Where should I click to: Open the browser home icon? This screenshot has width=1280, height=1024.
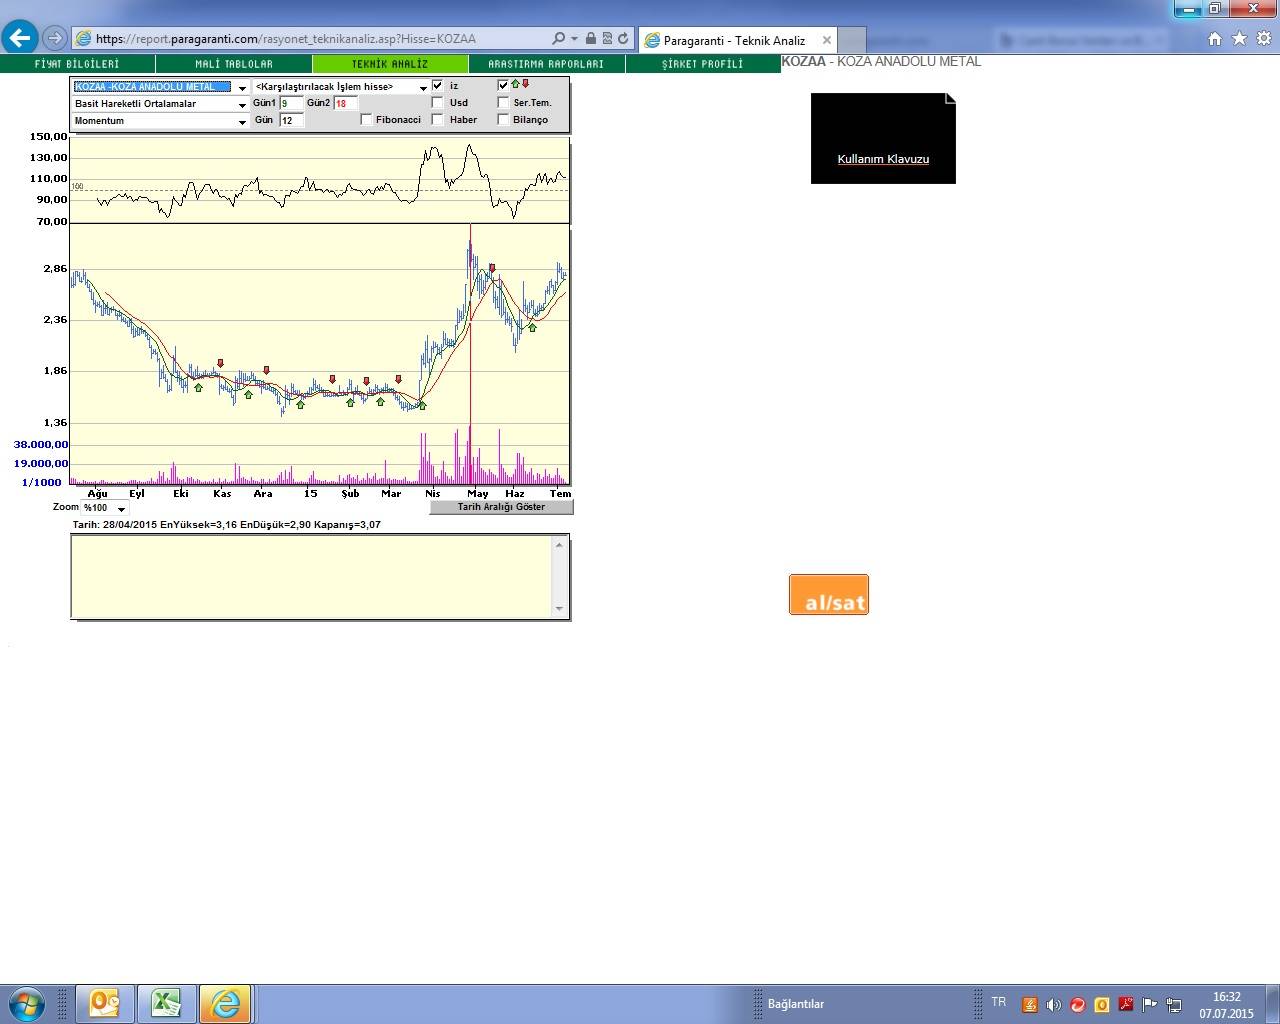[1215, 39]
